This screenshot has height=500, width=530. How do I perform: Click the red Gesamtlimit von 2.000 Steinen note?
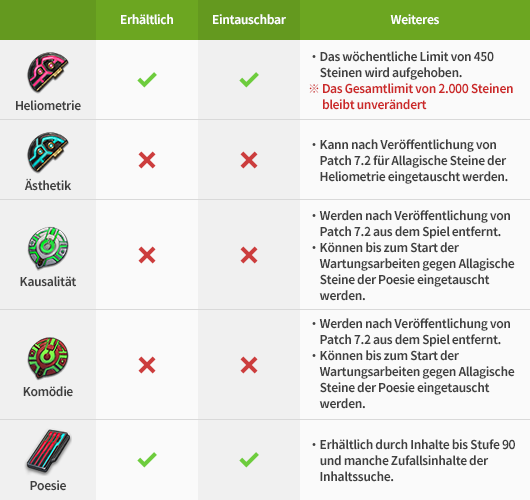(x=411, y=97)
